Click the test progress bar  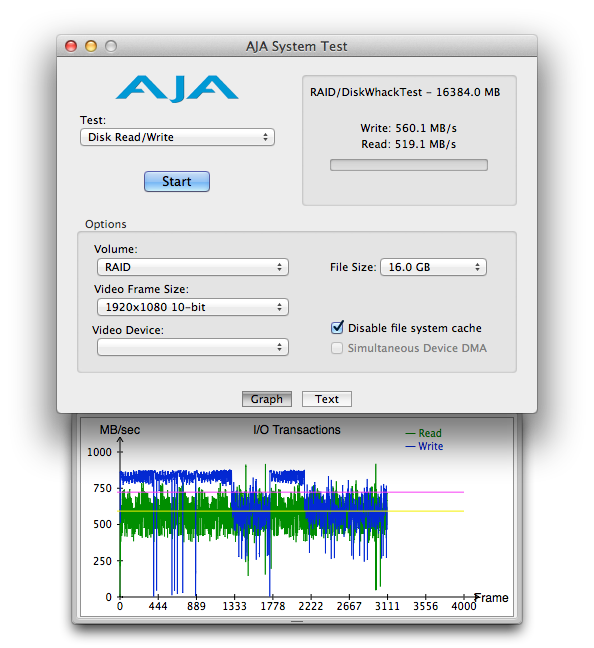pyautogui.click(x=409, y=165)
